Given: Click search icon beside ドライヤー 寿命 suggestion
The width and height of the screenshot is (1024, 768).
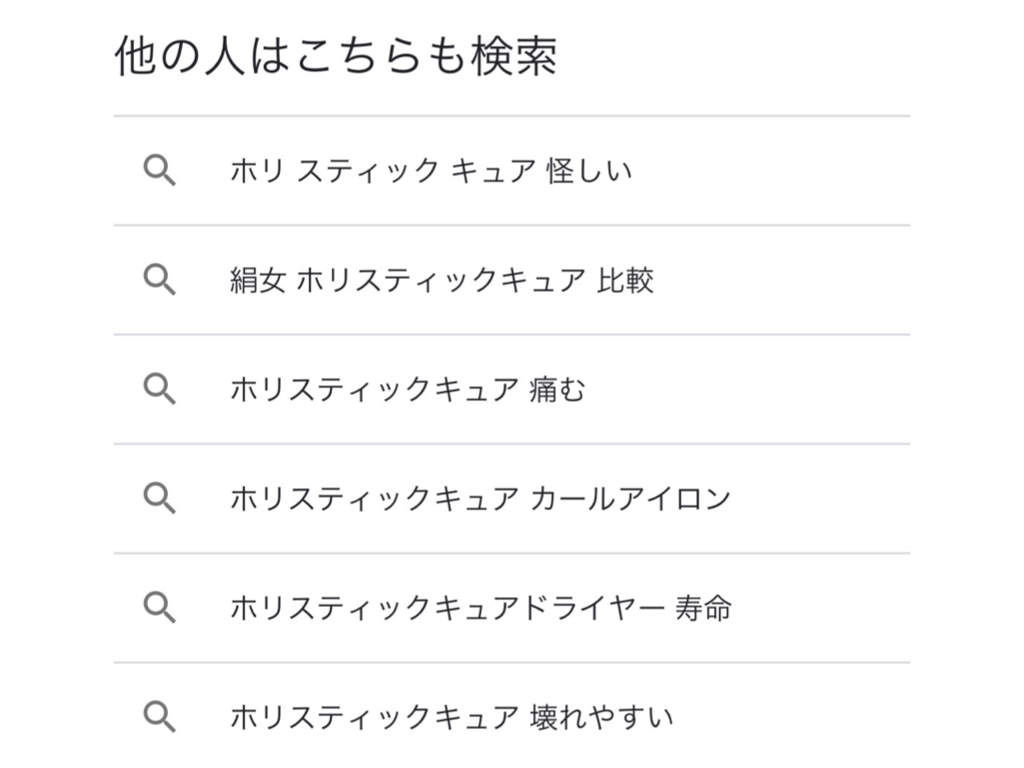Looking at the screenshot, I should pyautogui.click(x=159, y=607).
